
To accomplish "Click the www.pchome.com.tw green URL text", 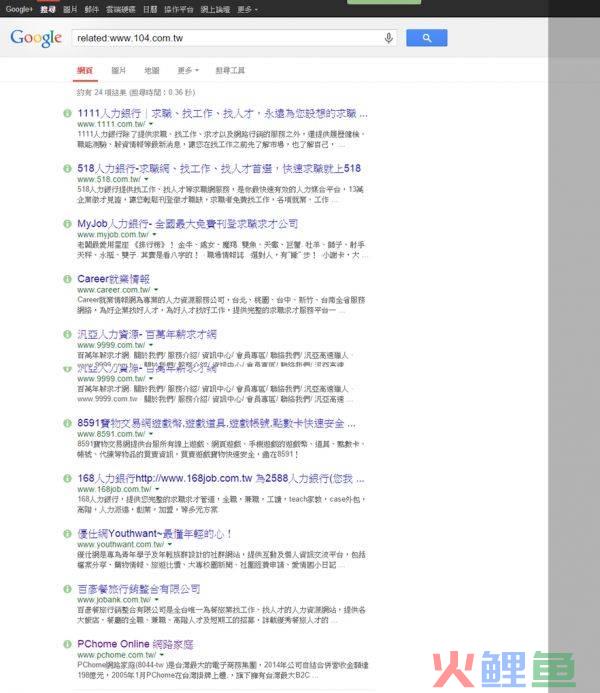I will pyautogui.click(x=117, y=655).
